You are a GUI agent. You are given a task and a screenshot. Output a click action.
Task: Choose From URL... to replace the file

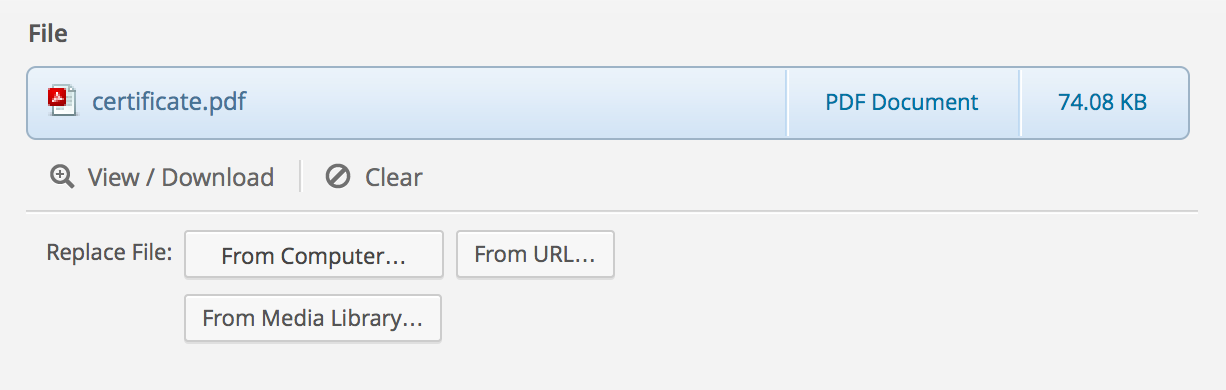(535, 254)
